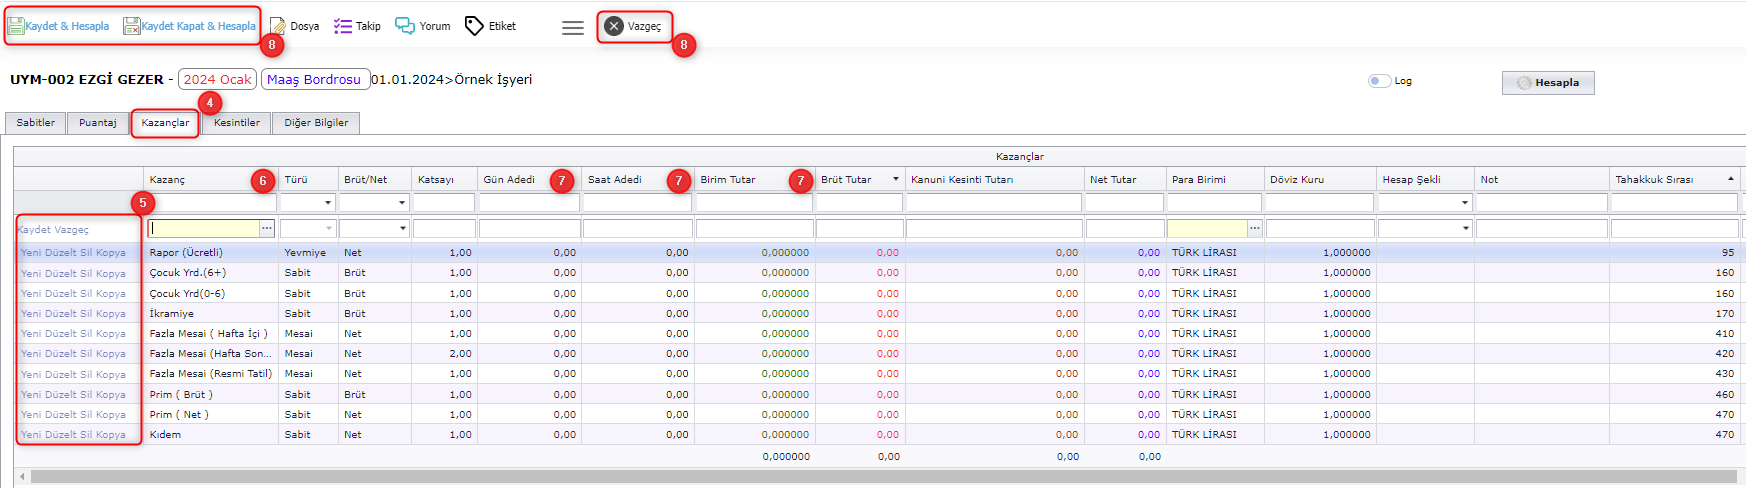Viewport: 1746px width, 488px height.
Task: Open the Türü dropdown in the edit row
Action: (x=327, y=229)
